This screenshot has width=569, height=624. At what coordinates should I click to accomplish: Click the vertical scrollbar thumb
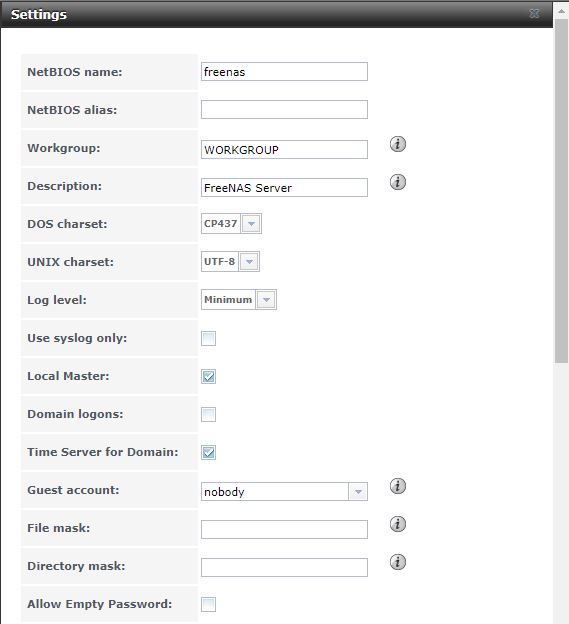[561, 191]
